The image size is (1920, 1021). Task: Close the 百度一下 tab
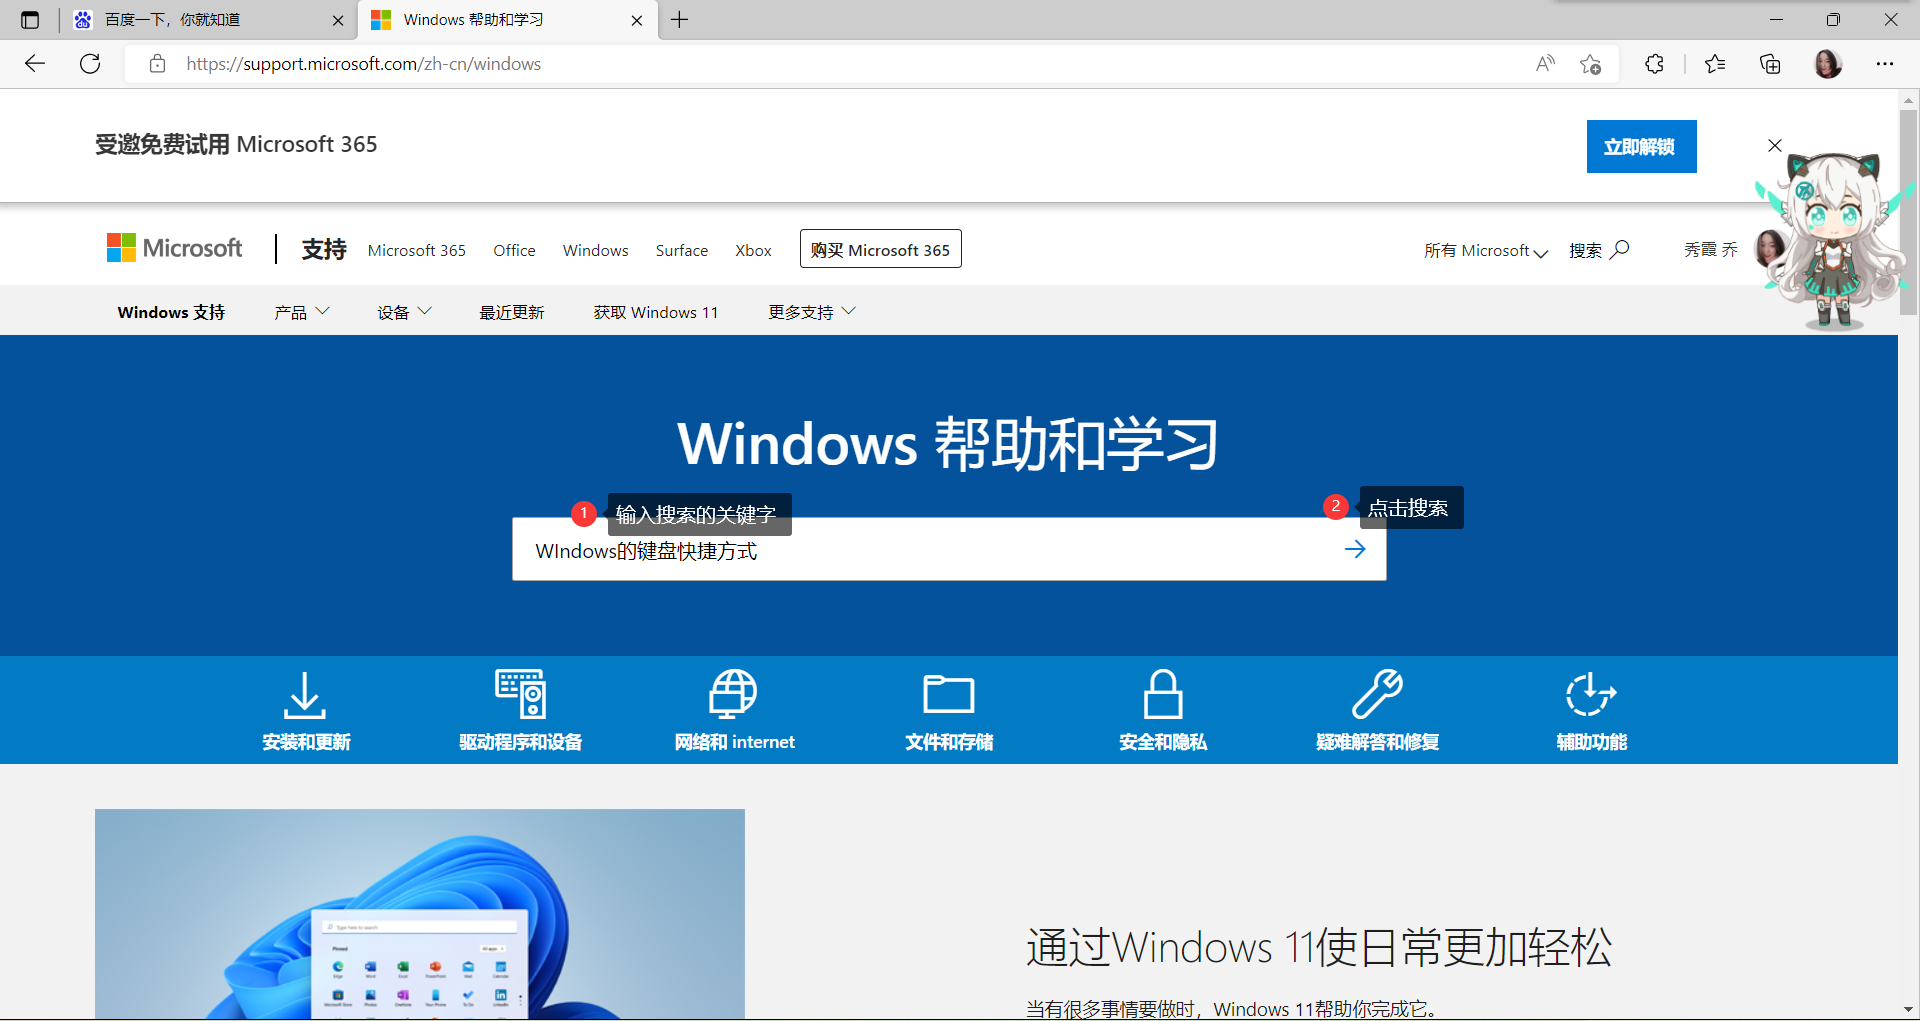(338, 20)
